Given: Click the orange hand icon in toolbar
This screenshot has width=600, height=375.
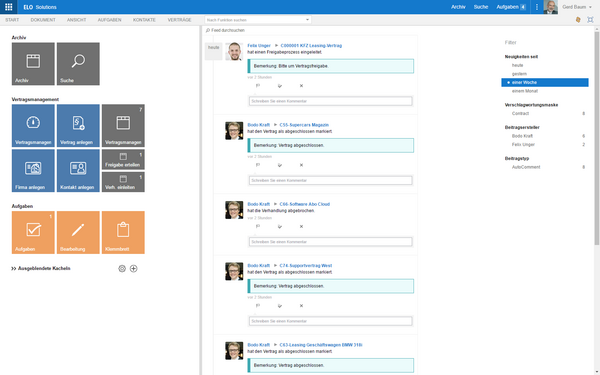Looking at the screenshot, I should pyautogui.click(x=578, y=20).
